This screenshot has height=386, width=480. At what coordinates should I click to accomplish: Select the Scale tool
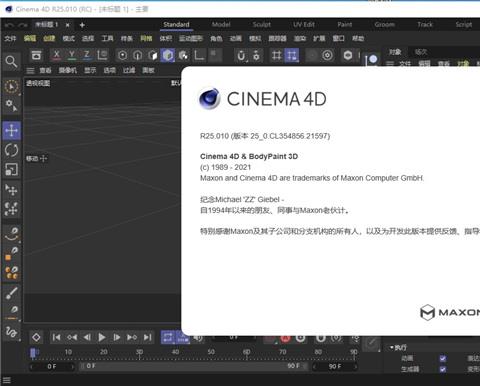[11, 170]
